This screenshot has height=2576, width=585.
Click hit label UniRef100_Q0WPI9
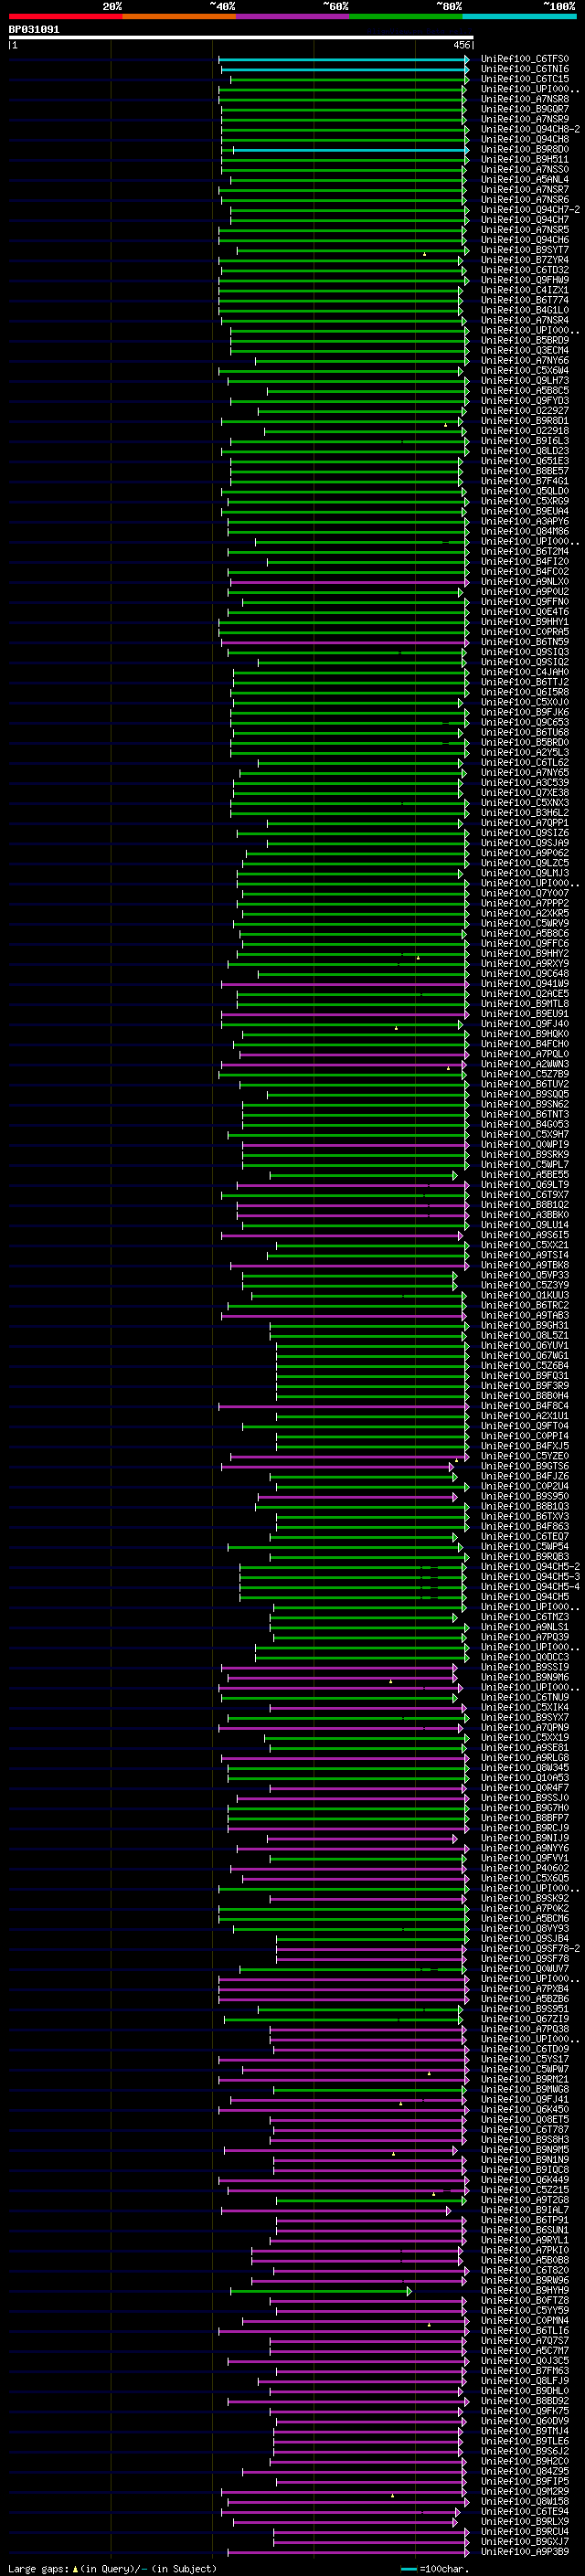(525, 1145)
